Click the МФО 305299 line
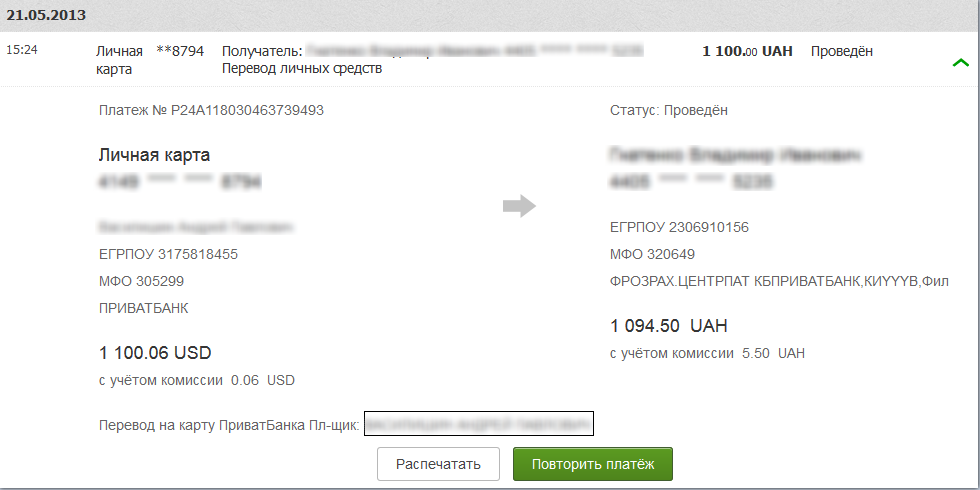The width and height of the screenshot is (980, 490). [141, 281]
